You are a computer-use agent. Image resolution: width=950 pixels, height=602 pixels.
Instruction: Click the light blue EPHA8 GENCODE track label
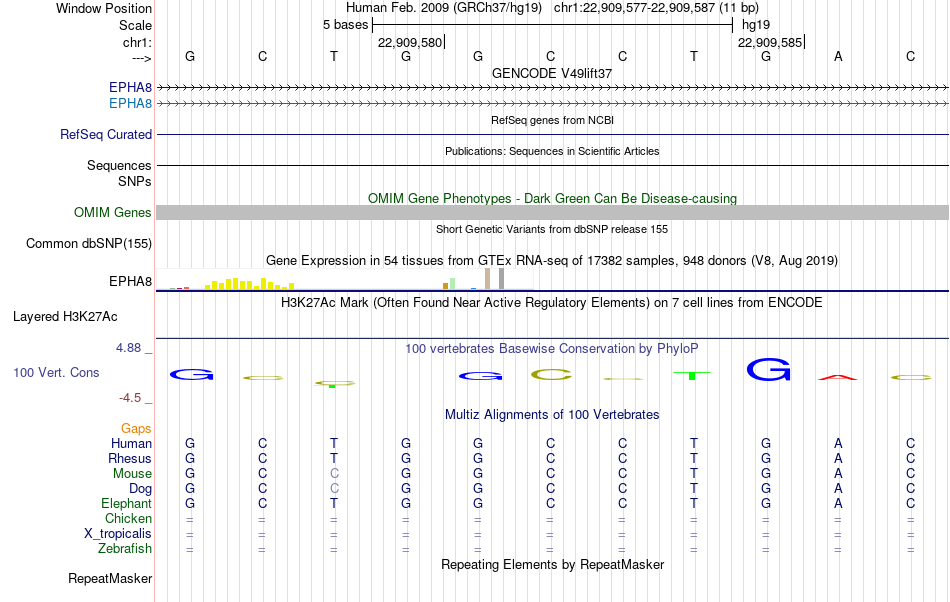pyautogui.click(x=130, y=104)
